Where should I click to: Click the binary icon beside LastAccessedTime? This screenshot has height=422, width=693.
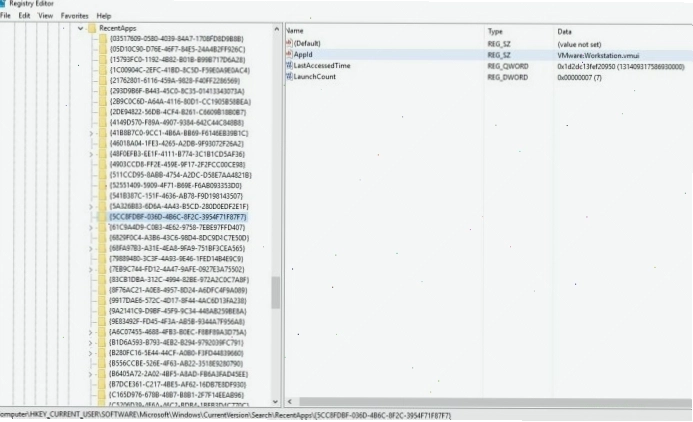289,65
